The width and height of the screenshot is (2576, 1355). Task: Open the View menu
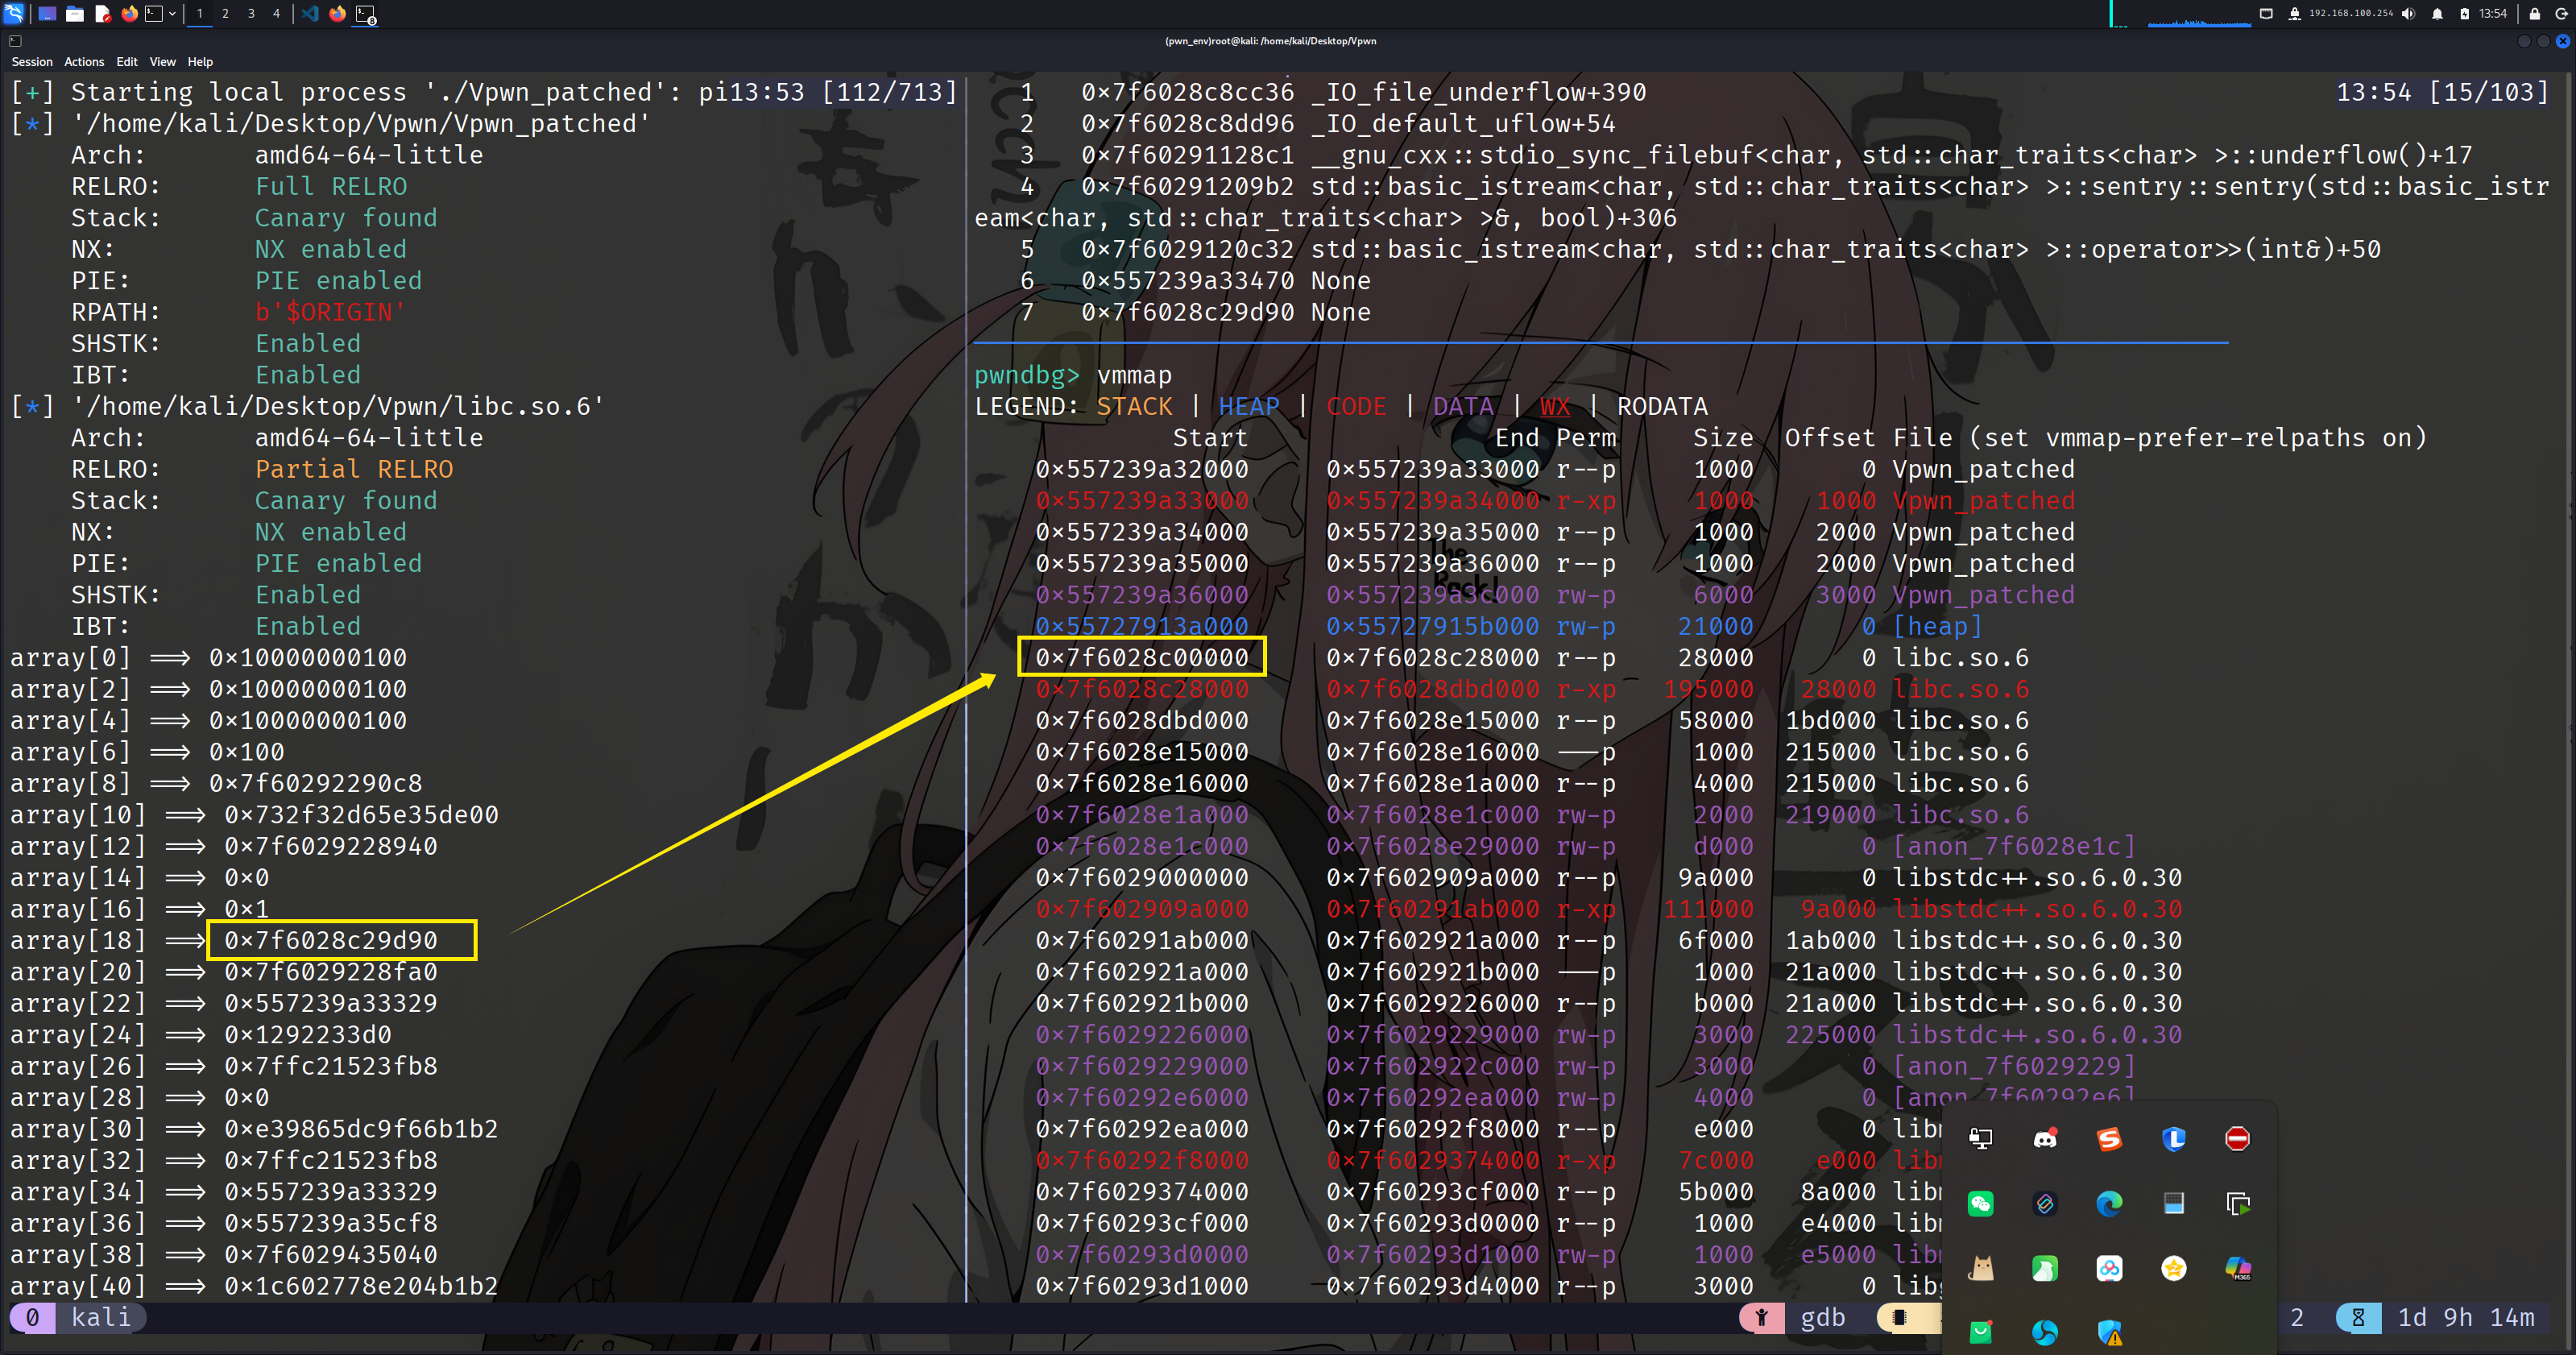[163, 62]
